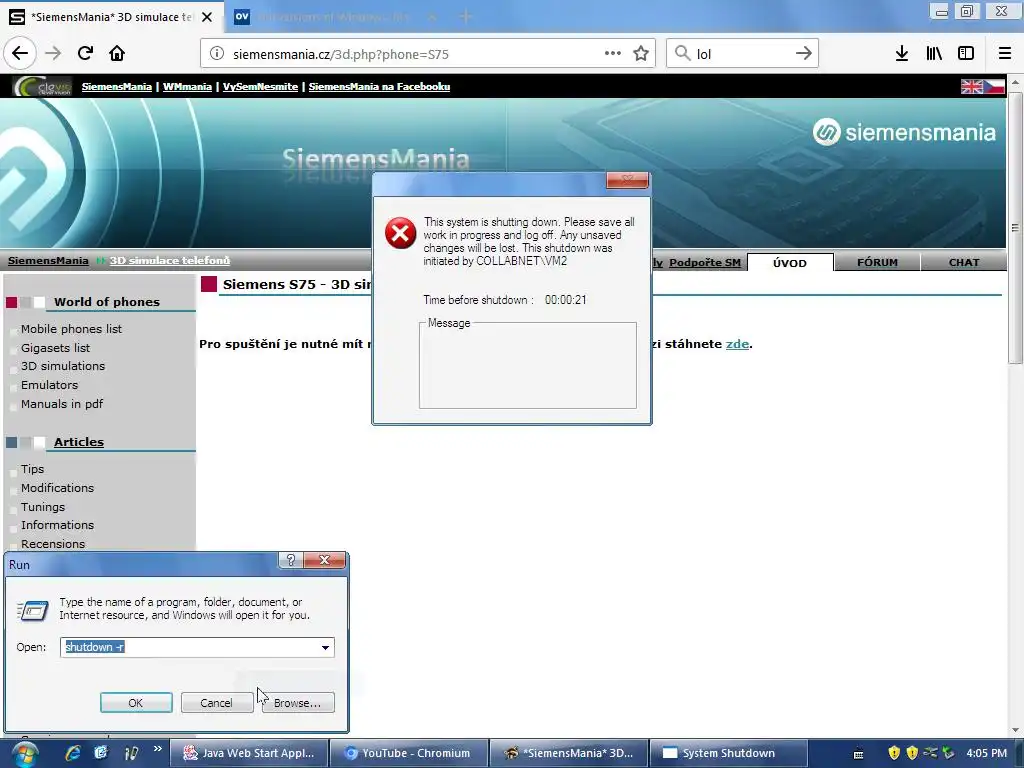The width and height of the screenshot is (1024, 768).
Task: Click 3D simulace telefonů breadcrumb
Action: [x=170, y=261]
